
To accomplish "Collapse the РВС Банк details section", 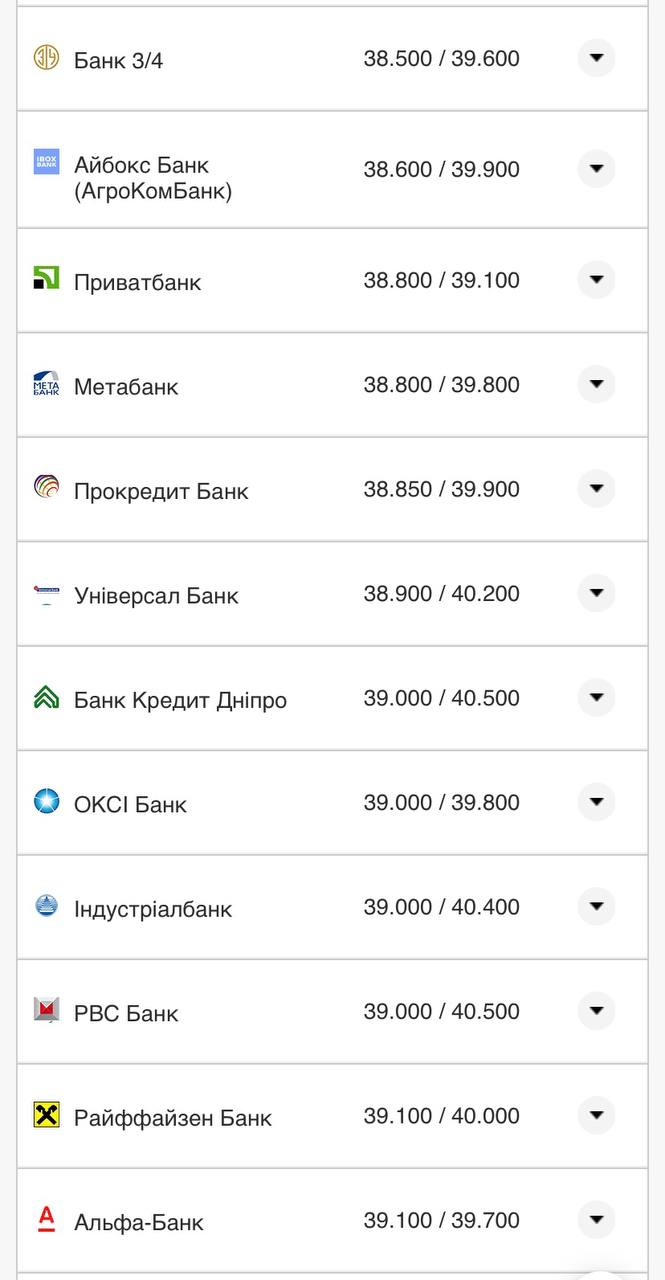I will 596,1011.
